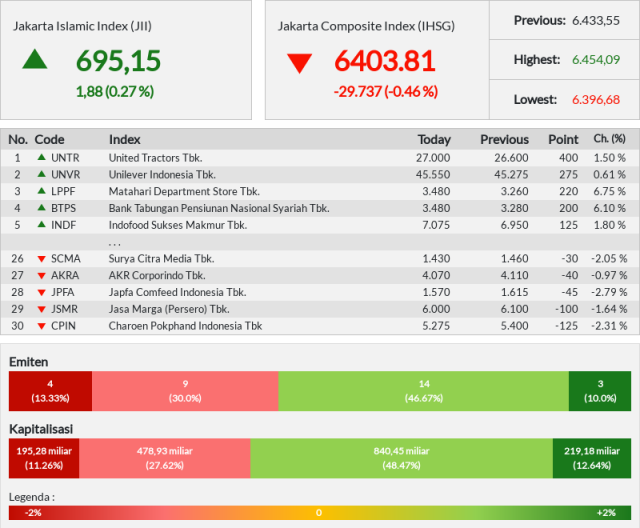Click the Point column header
The height and width of the screenshot is (528, 640).
(x=563, y=140)
